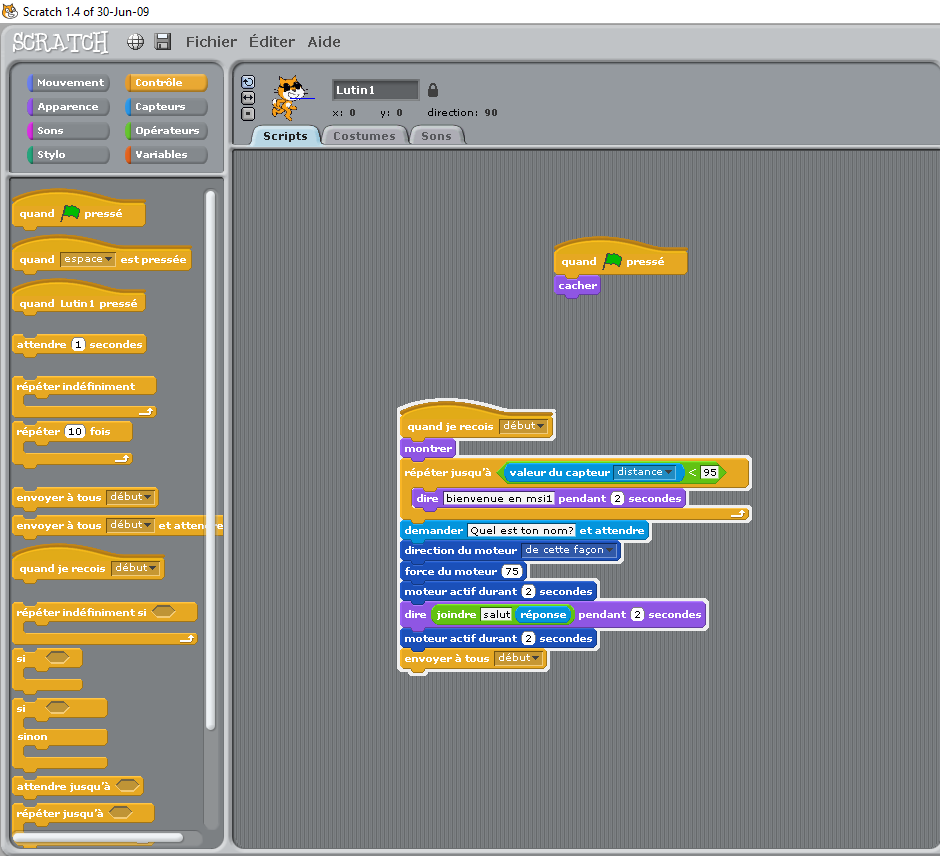Click the 'réponse' reporter block
The height and width of the screenshot is (856, 940).
point(543,614)
